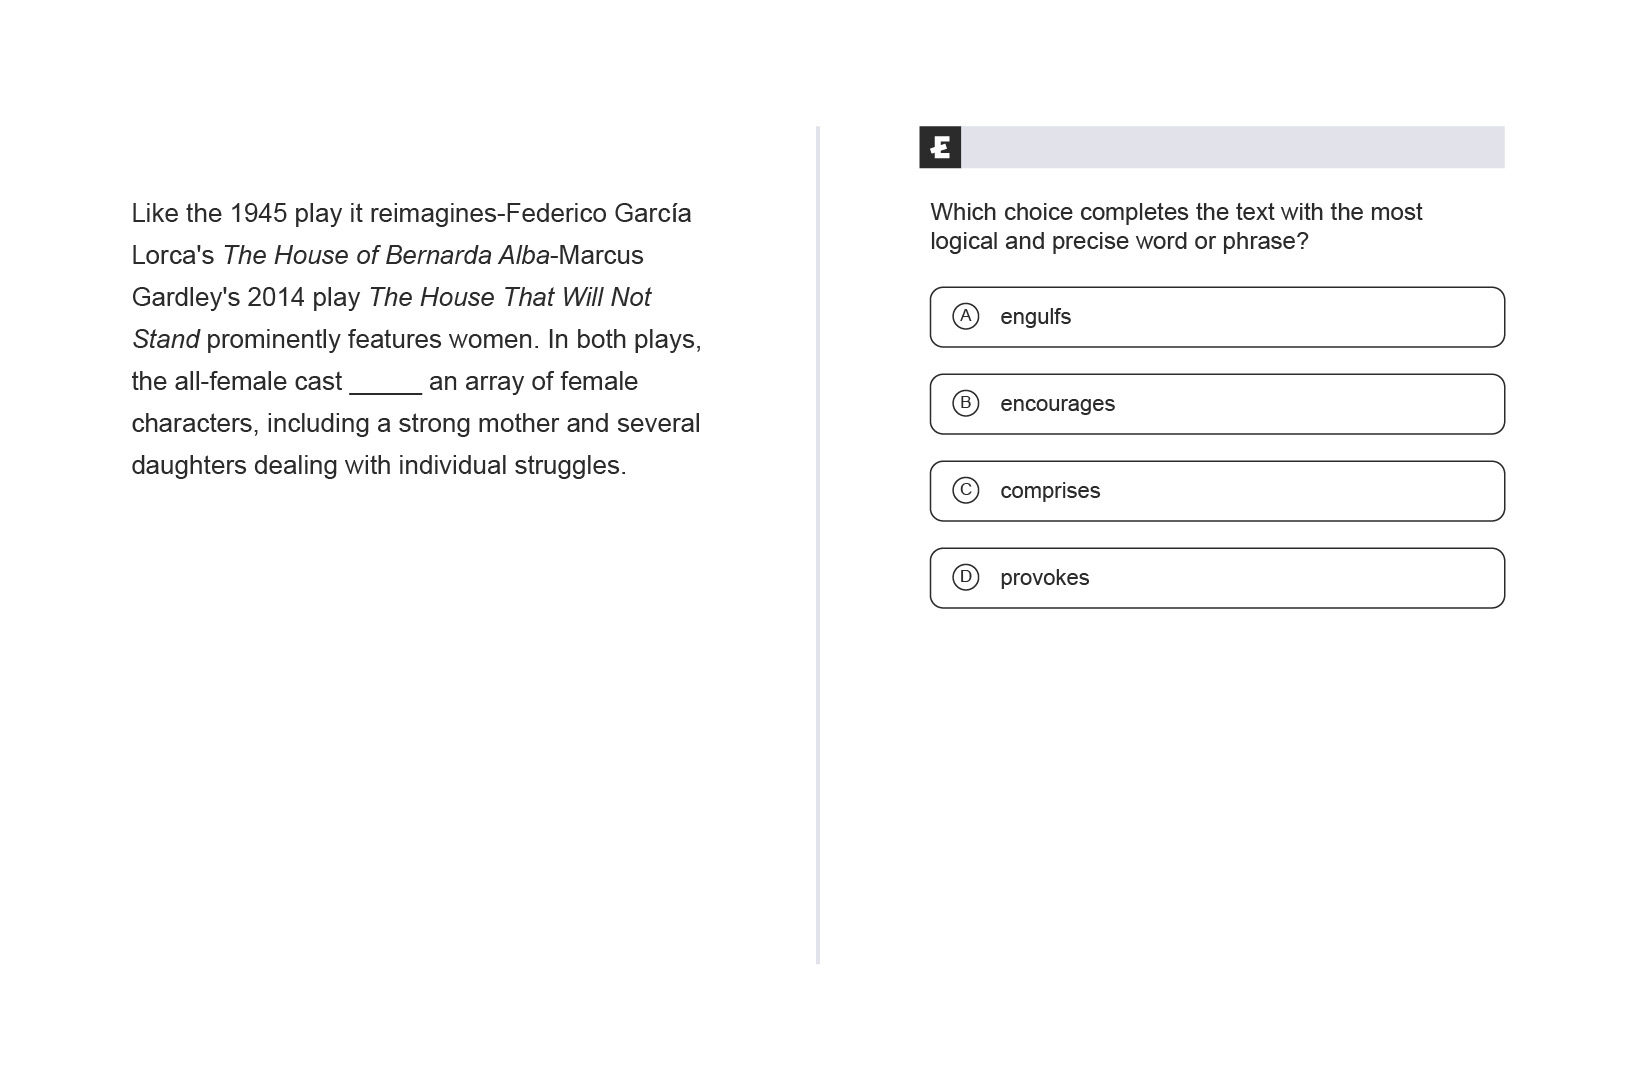Click the italic title "The House of Bernarda Alba"
Screen dimensions: 1636x1092
tap(386, 256)
